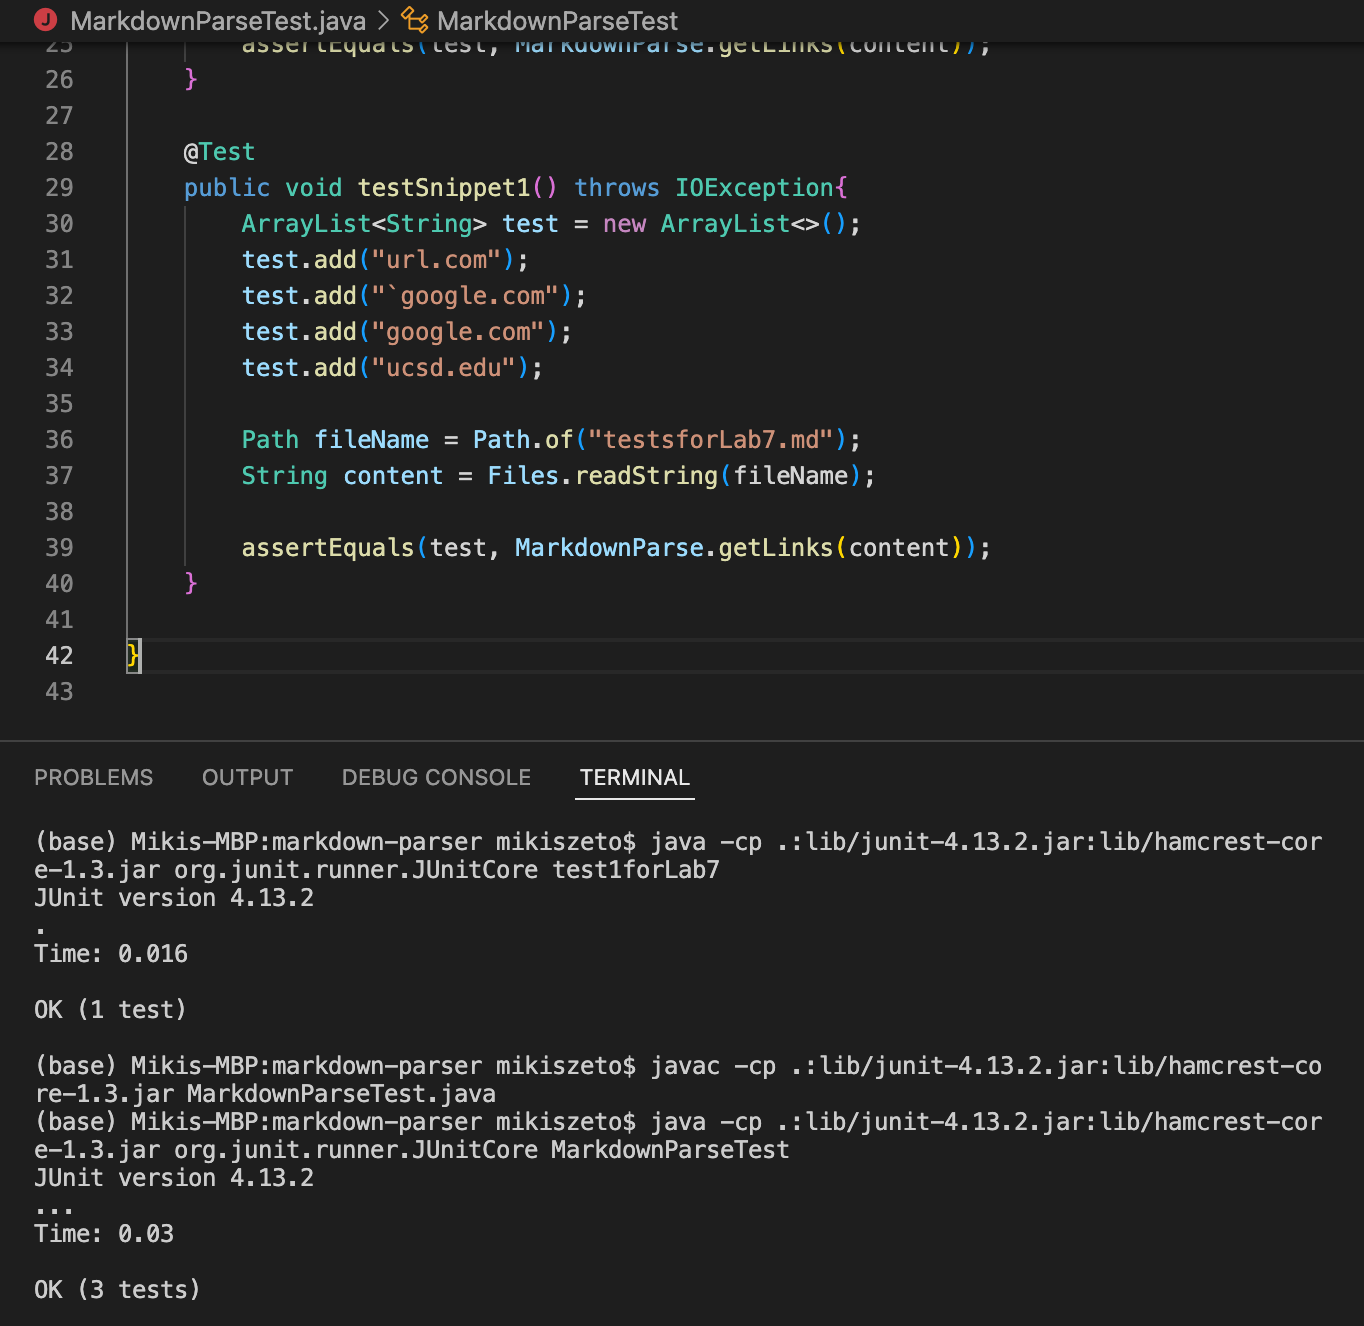Image resolution: width=1364 pixels, height=1326 pixels.
Task: Click "public" keyword on line 29
Action: (x=227, y=187)
